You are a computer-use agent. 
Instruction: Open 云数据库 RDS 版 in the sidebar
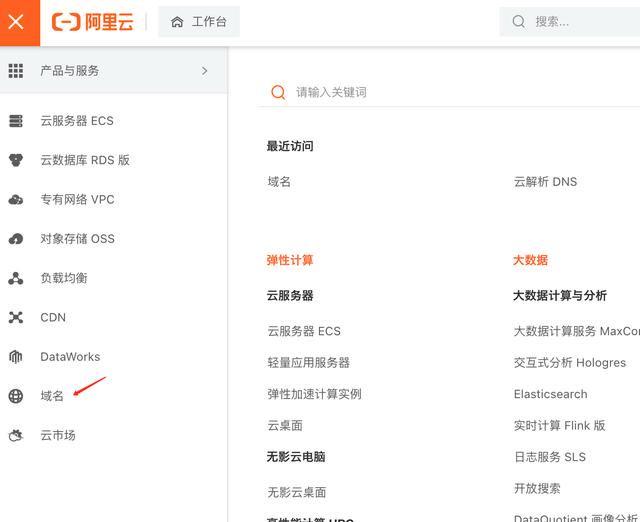85,160
